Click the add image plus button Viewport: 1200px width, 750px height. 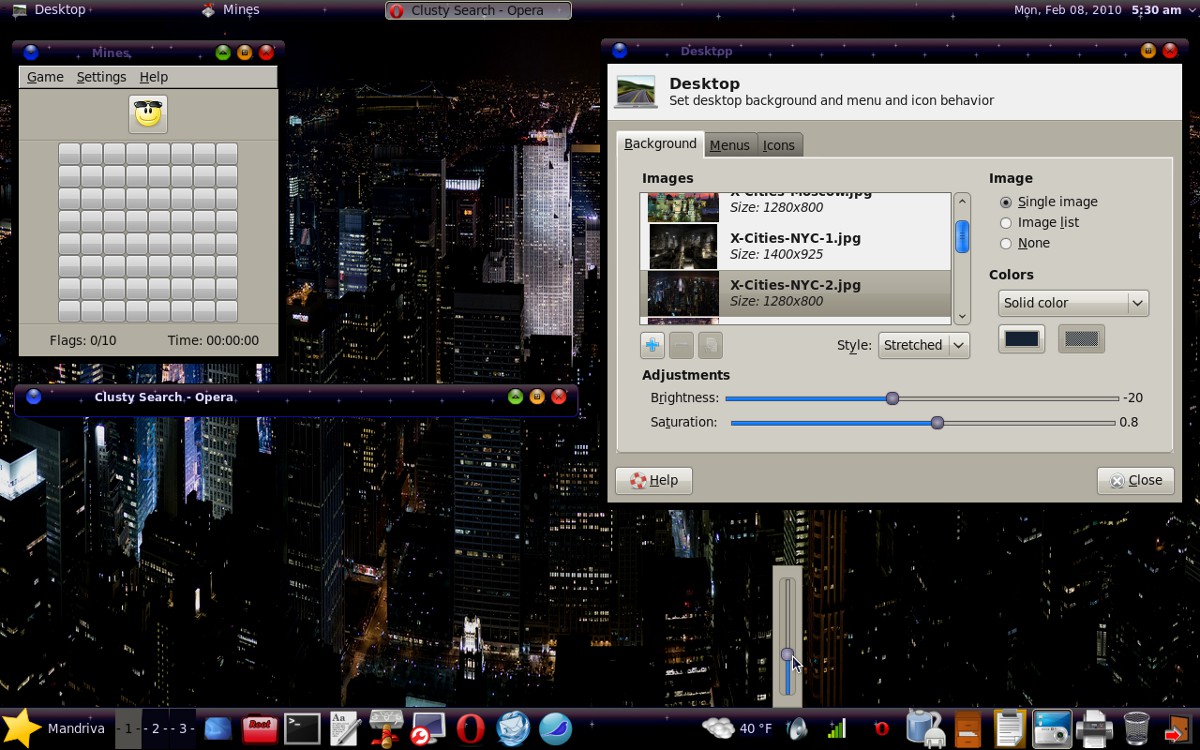point(652,345)
